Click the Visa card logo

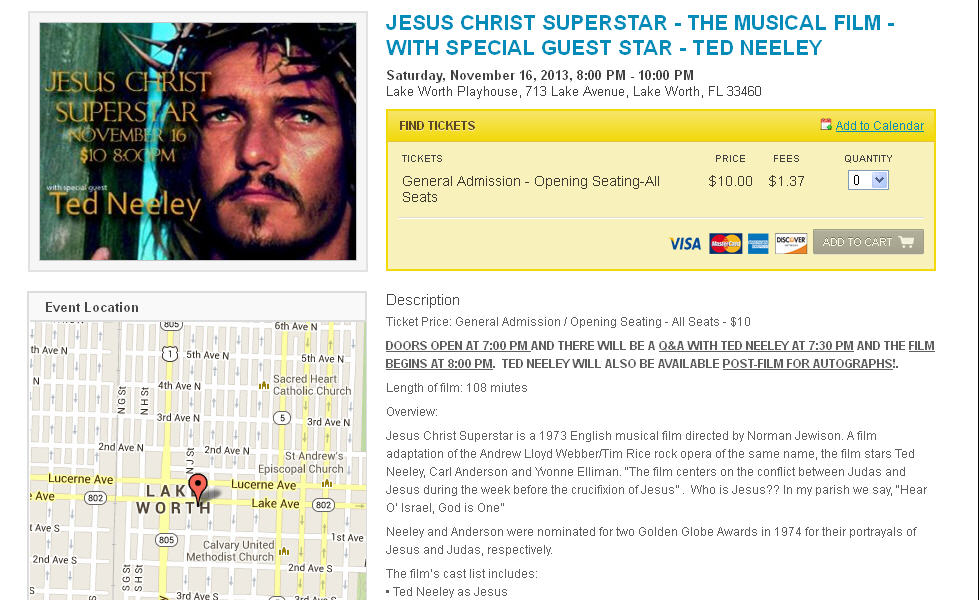(685, 243)
